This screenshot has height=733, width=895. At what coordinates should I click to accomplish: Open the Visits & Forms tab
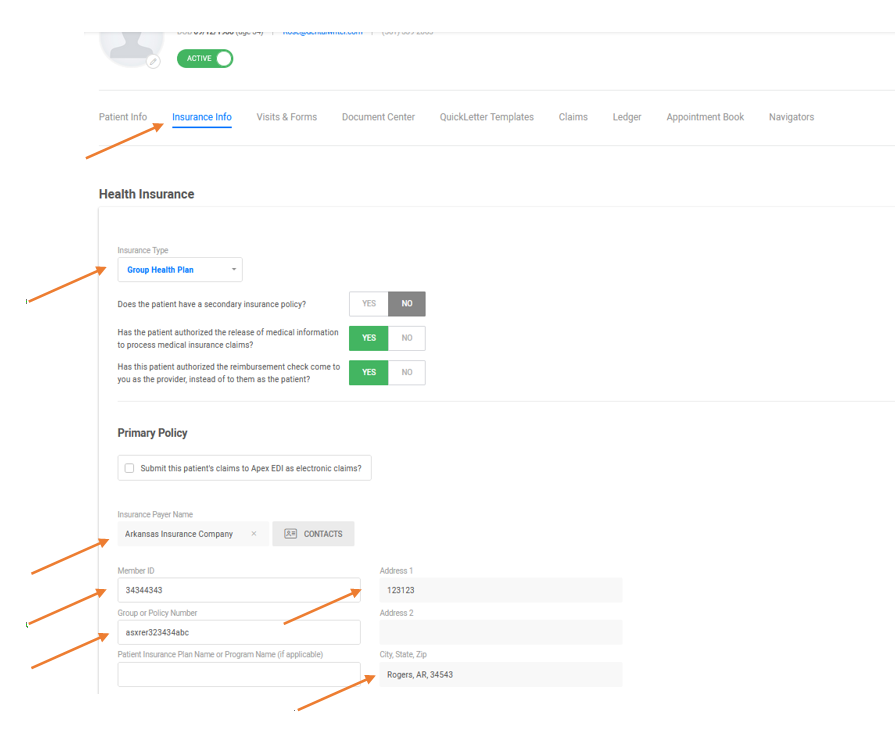pos(286,117)
